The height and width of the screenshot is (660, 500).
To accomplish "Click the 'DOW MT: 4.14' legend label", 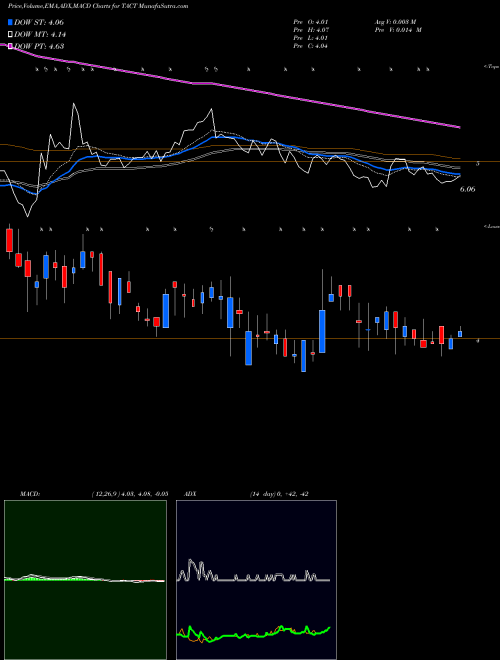I will [40, 35].
